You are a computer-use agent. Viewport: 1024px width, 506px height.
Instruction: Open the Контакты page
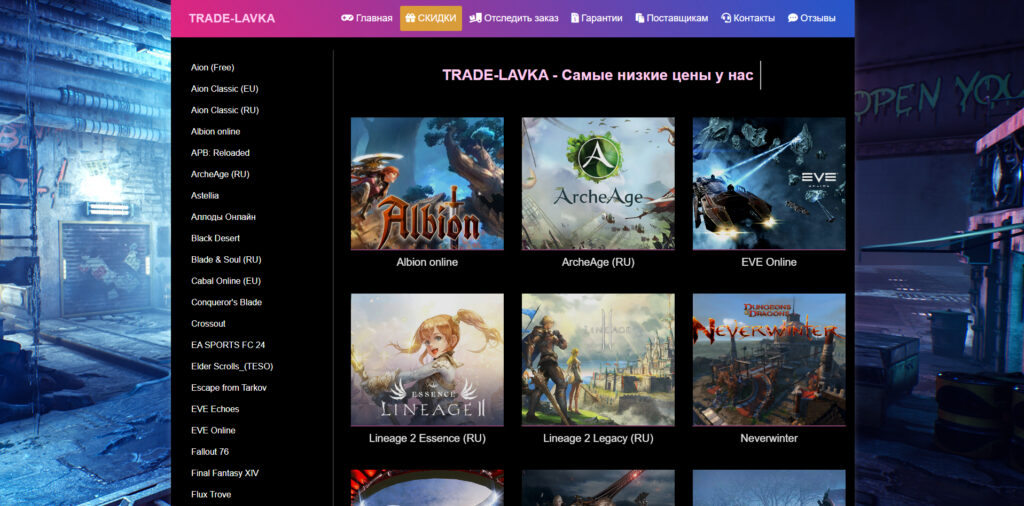coord(748,18)
